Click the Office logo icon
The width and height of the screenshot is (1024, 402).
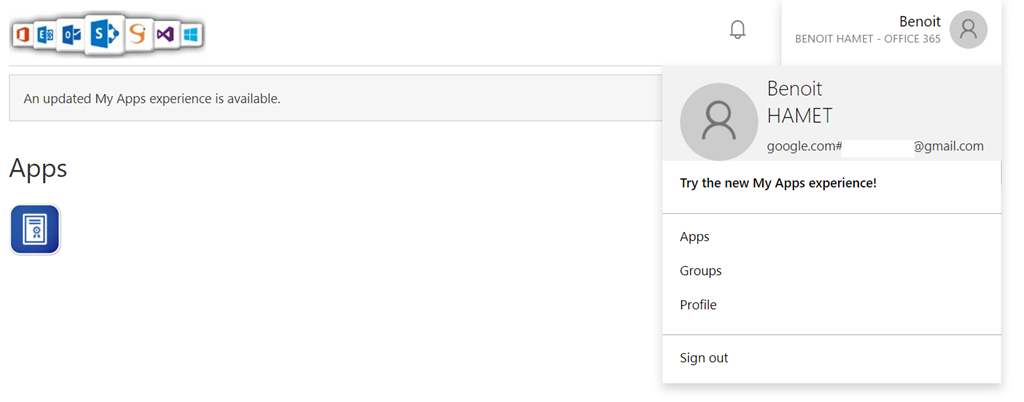coord(23,35)
